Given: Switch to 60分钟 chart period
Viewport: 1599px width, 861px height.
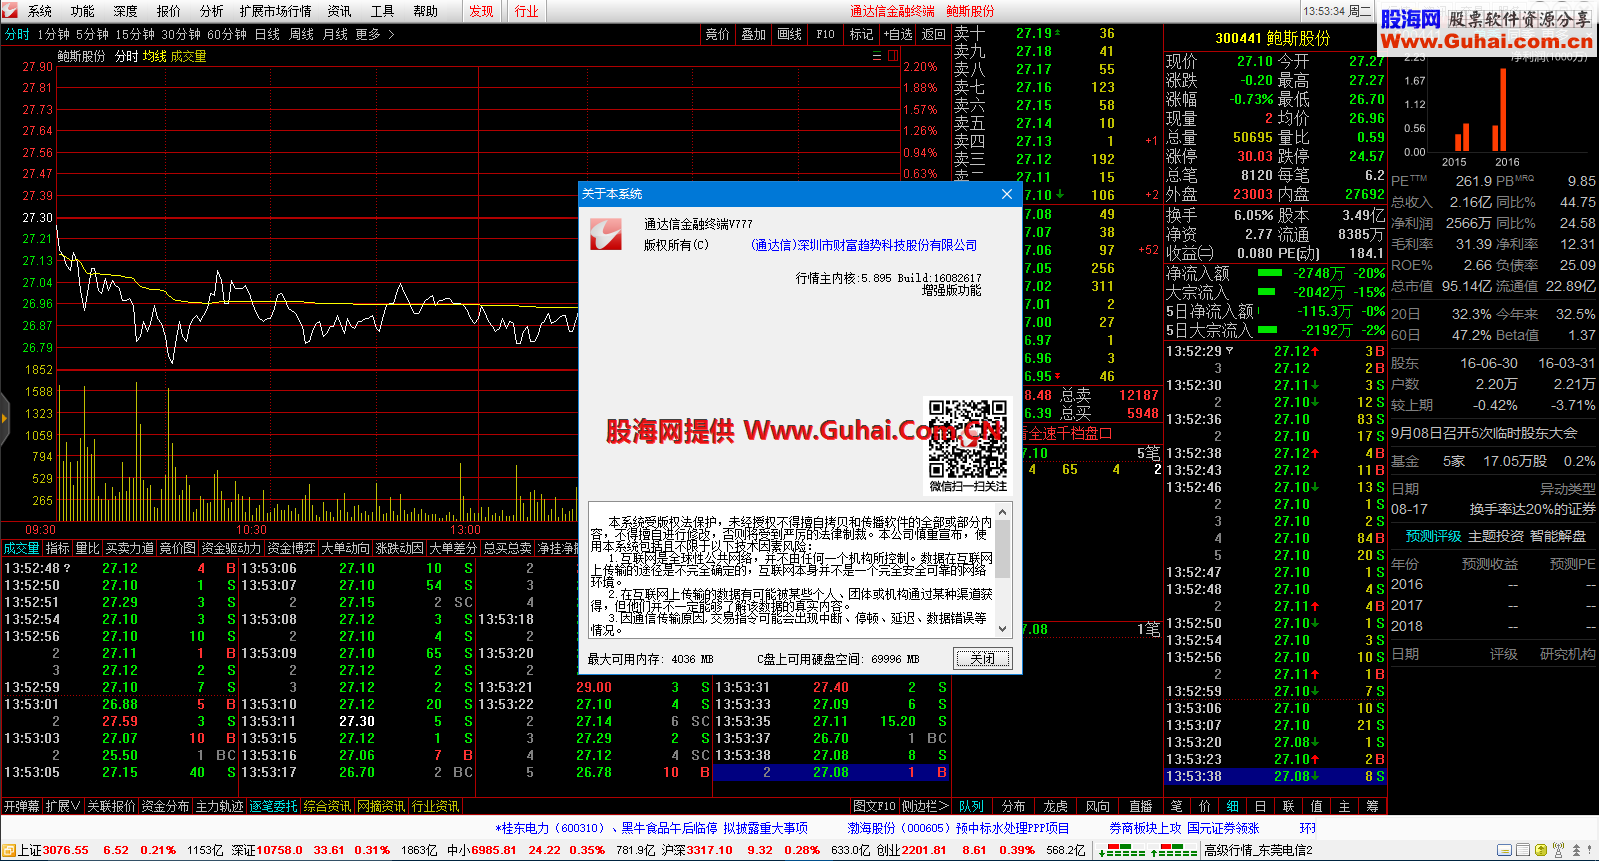Looking at the screenshot, I should point(227,34).
